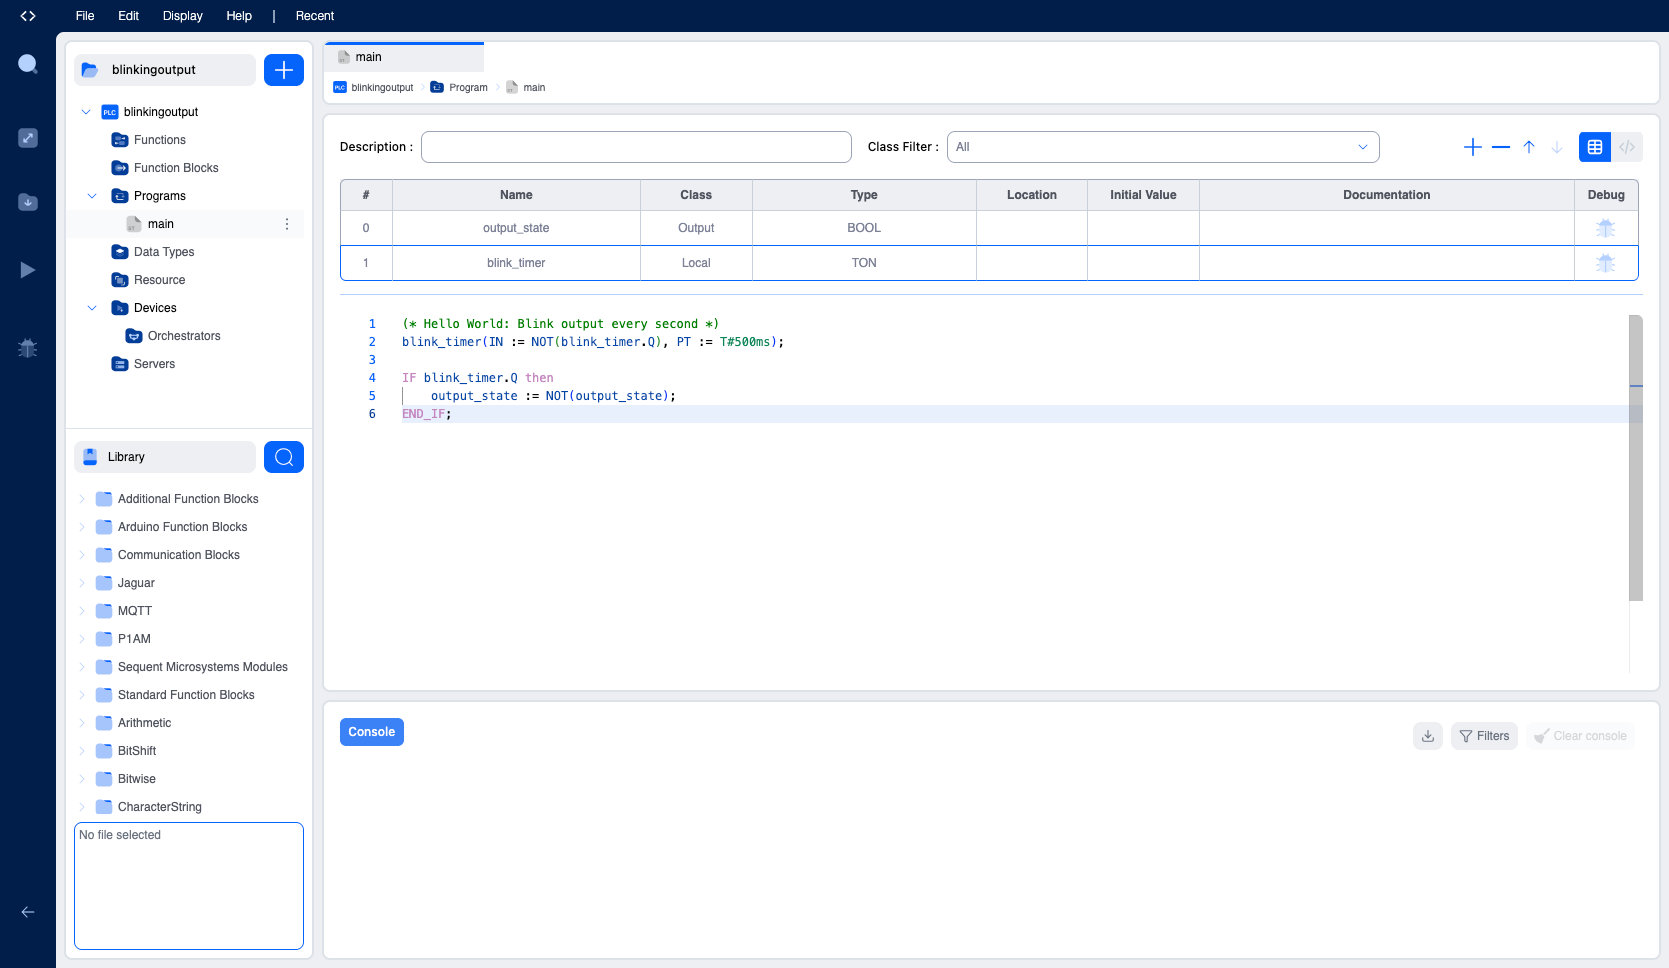Click the code brackets logo icon

click(x=28, y=16)
